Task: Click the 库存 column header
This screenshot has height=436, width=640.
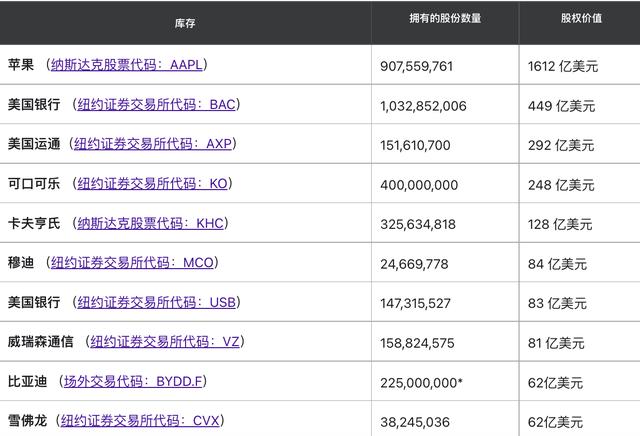Action: tap(185, 23)
